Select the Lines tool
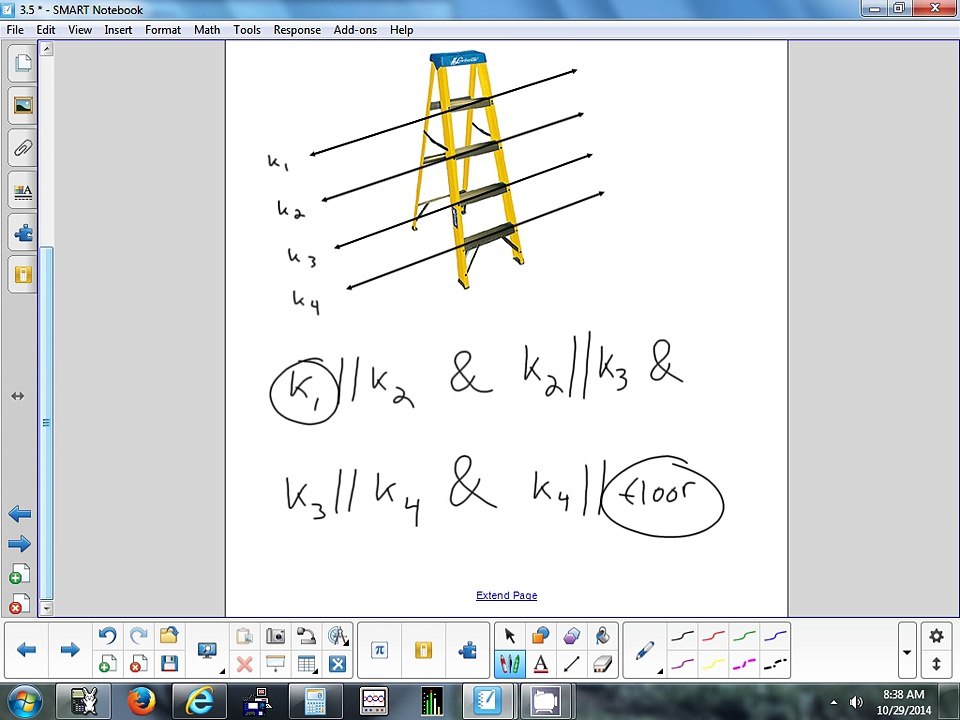The width and height of the screenshot is (960, 720). click(x=571, y=664)
